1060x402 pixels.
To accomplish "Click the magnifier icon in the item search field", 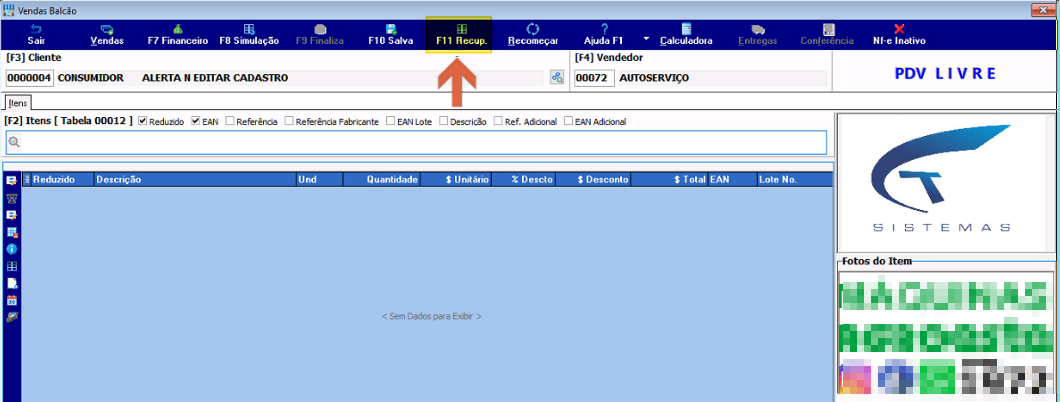I will point(14,143).
